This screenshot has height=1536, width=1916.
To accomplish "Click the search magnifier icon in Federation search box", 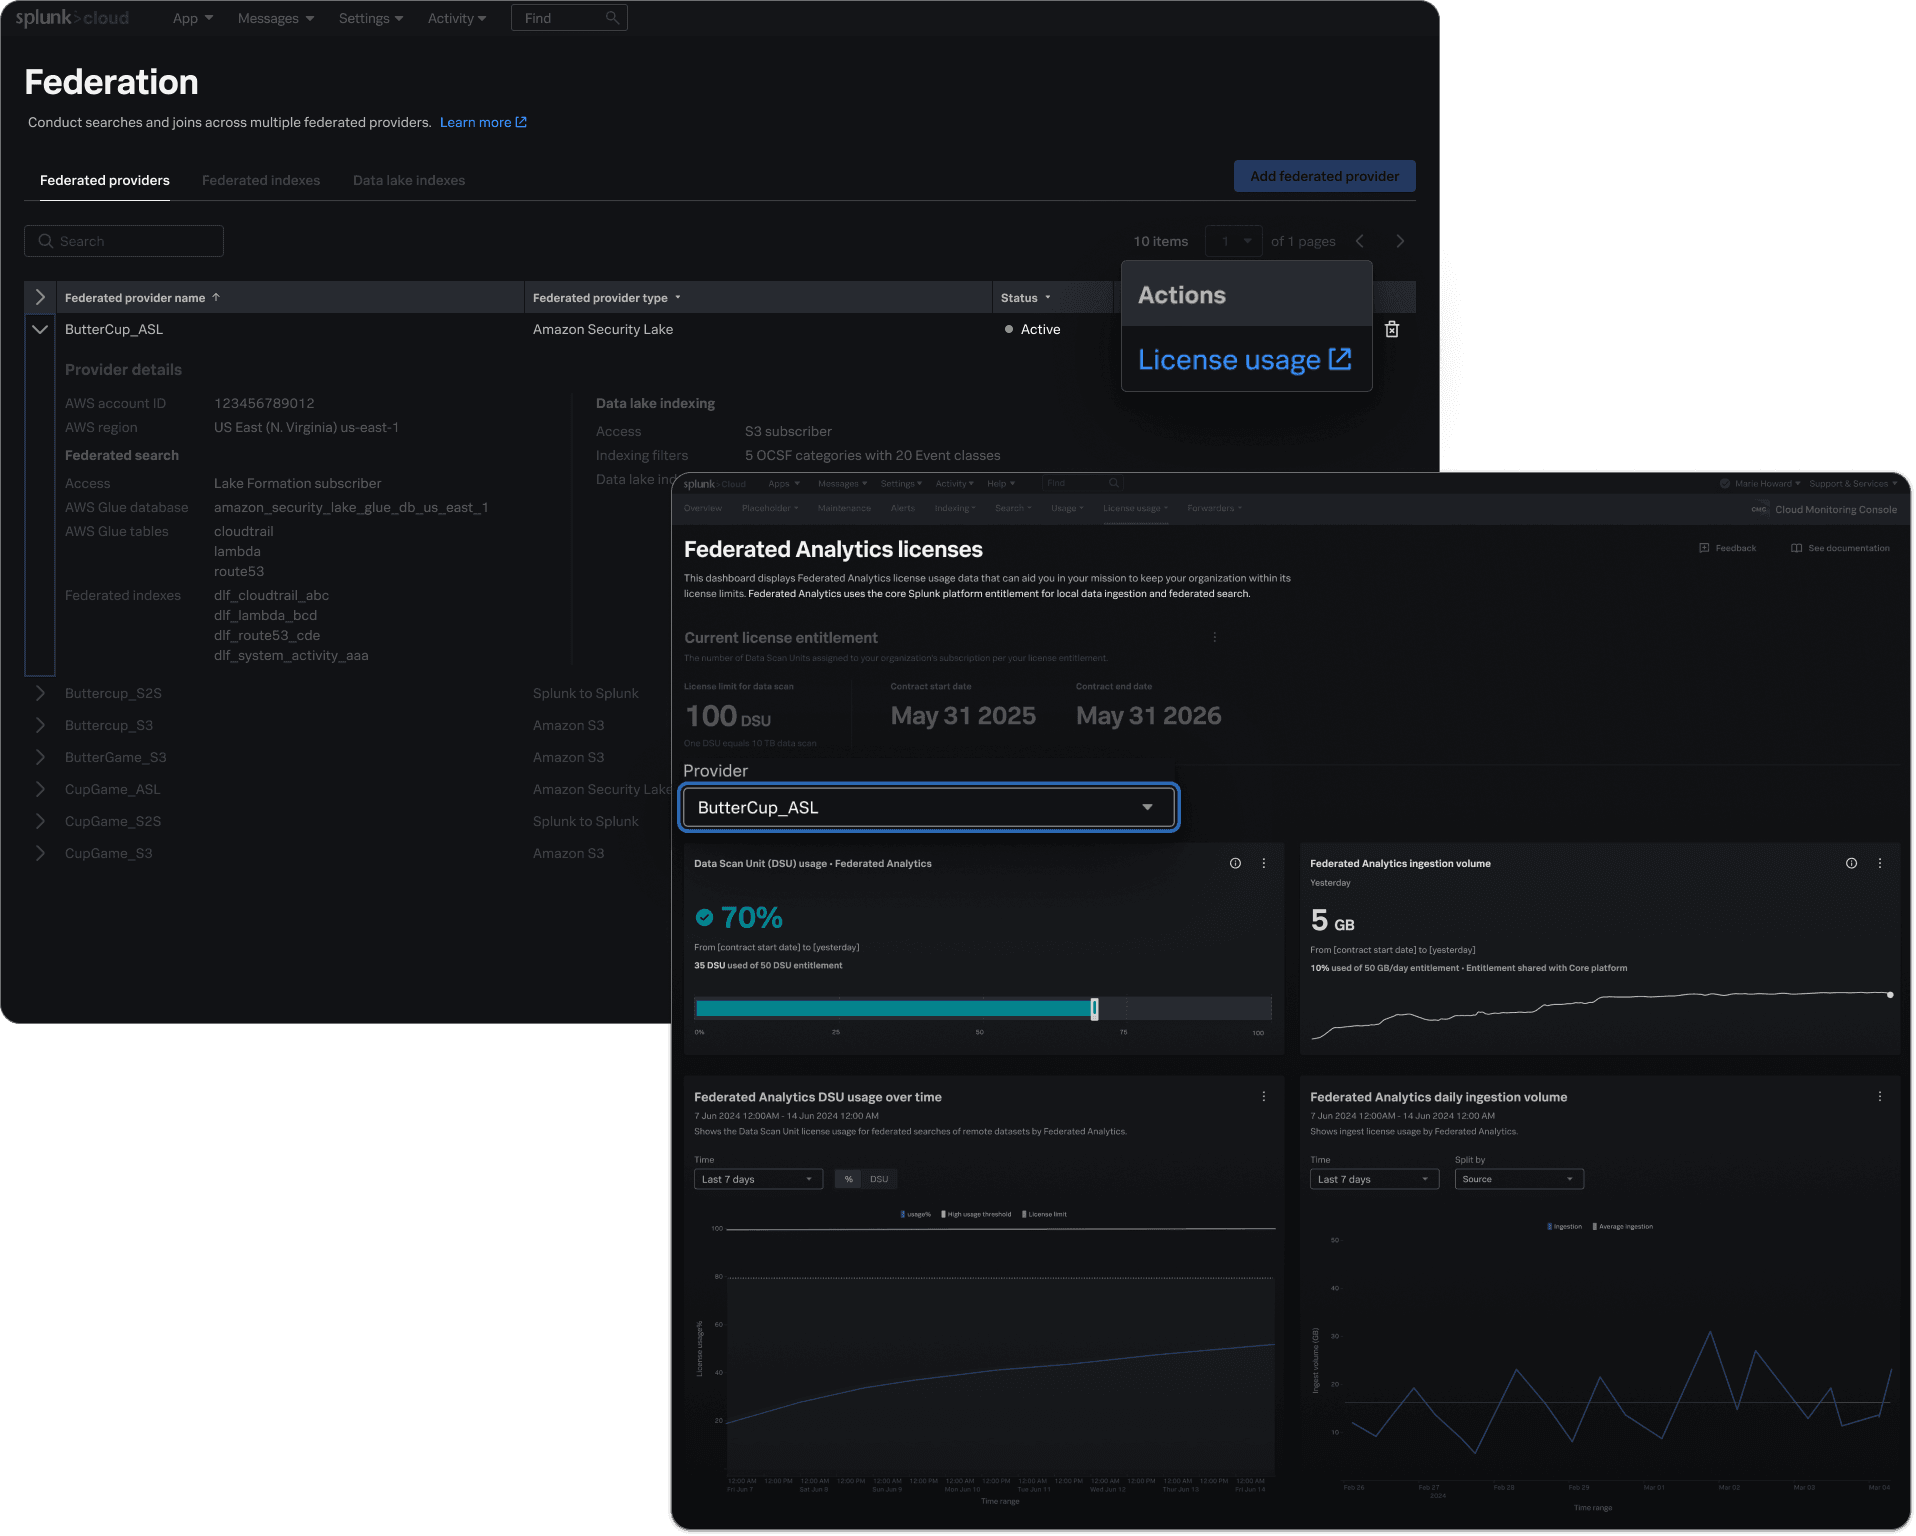I will pyautogui.click(x=45, y=241).
